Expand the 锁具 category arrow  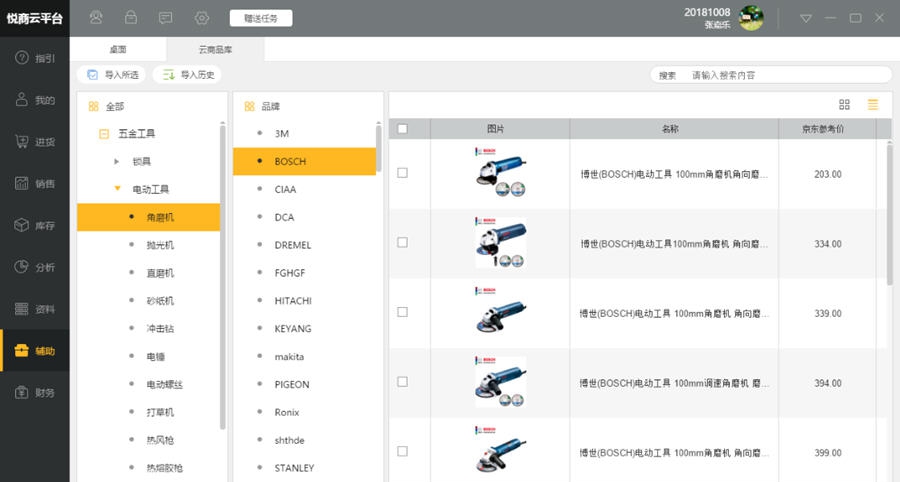117,162
